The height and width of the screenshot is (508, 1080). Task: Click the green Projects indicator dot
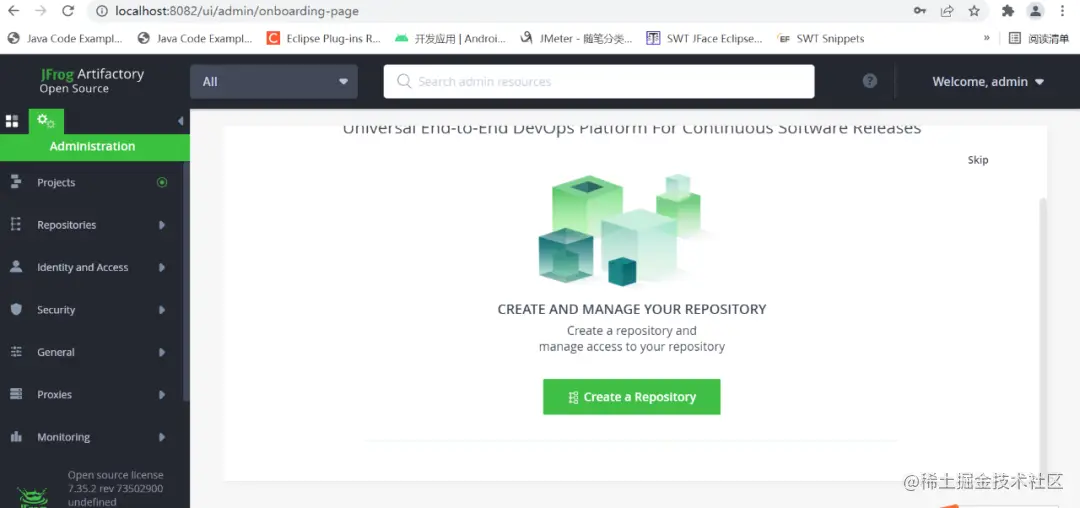[x=162, y=182]
